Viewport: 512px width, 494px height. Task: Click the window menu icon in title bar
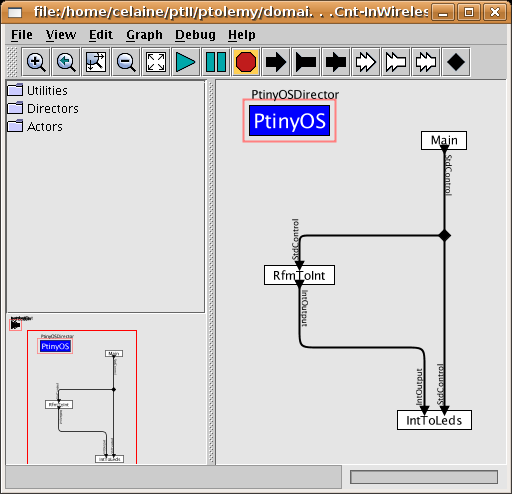tap(15, 12)
